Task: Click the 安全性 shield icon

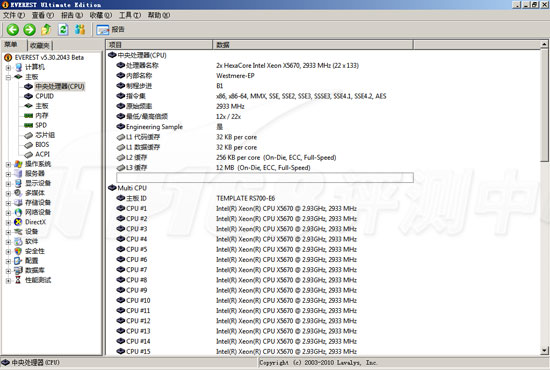Action: click(x=18, y=251)
